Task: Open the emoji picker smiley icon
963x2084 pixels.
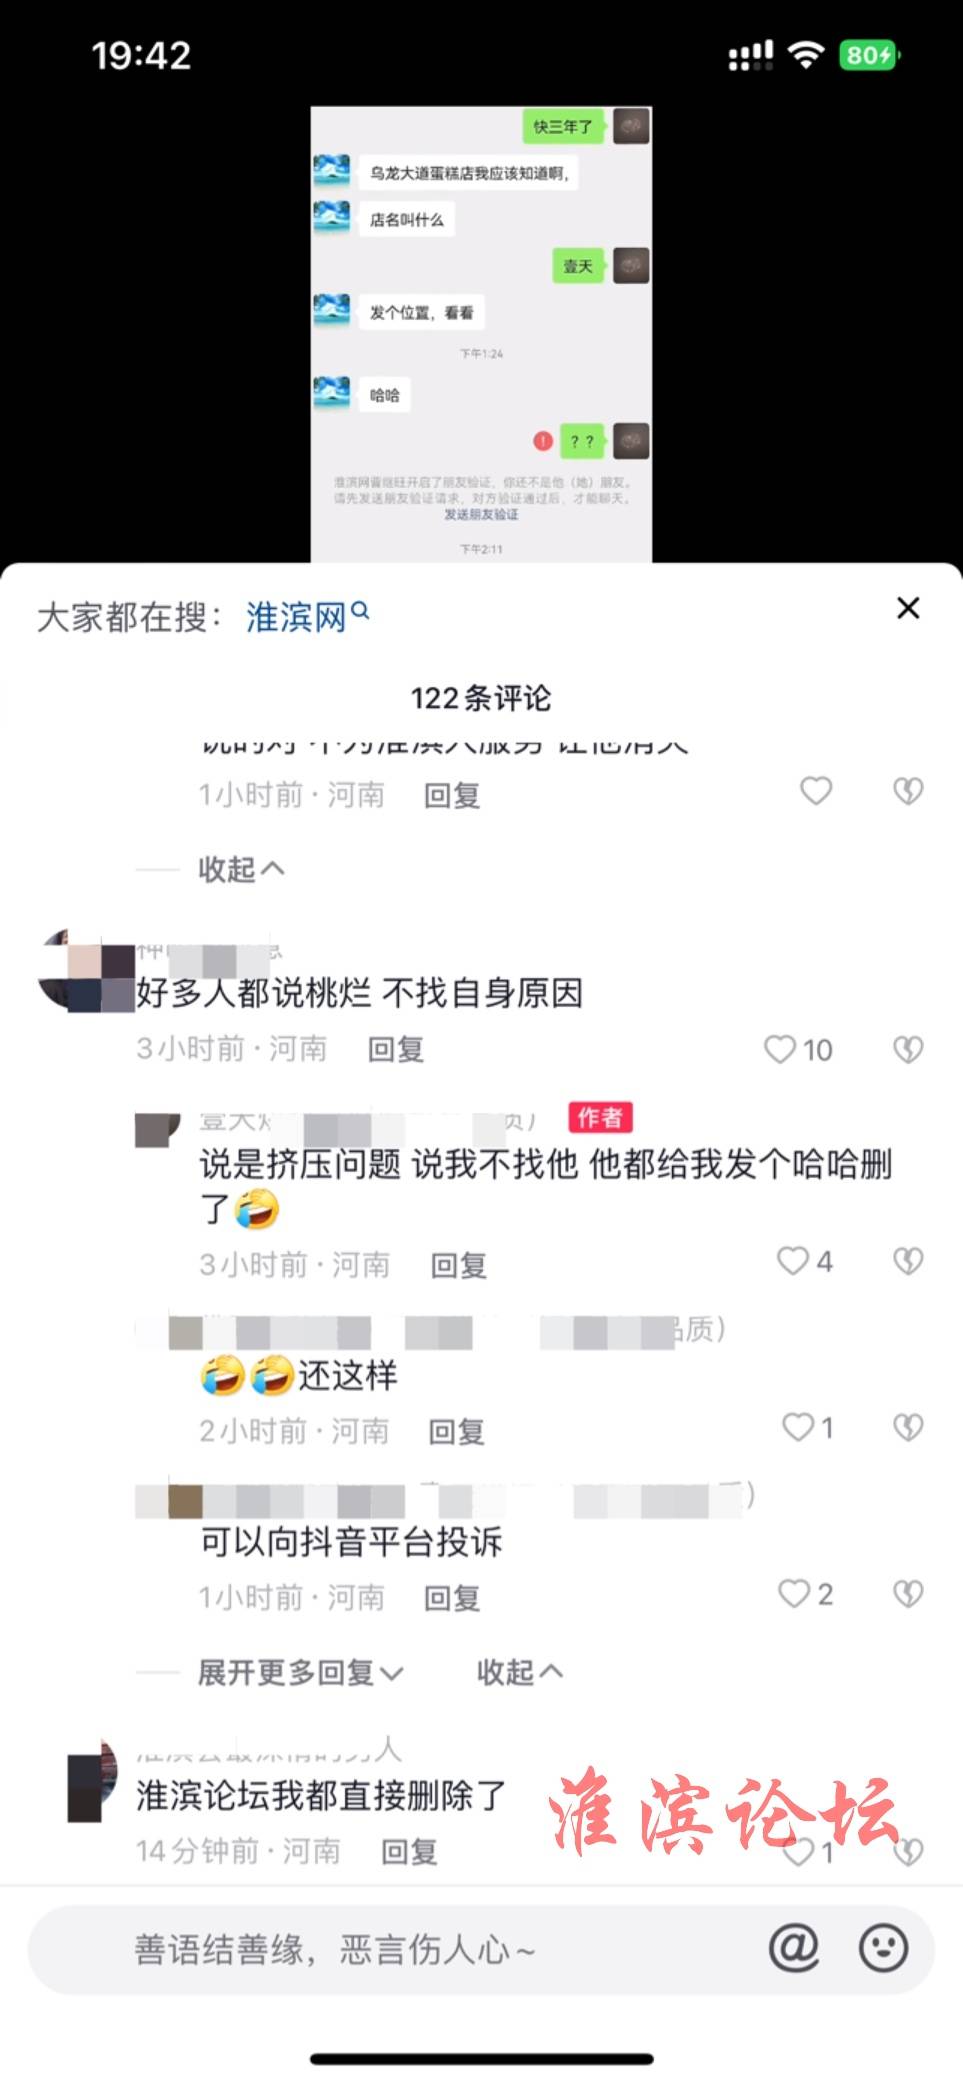Action: point(884,1948)
